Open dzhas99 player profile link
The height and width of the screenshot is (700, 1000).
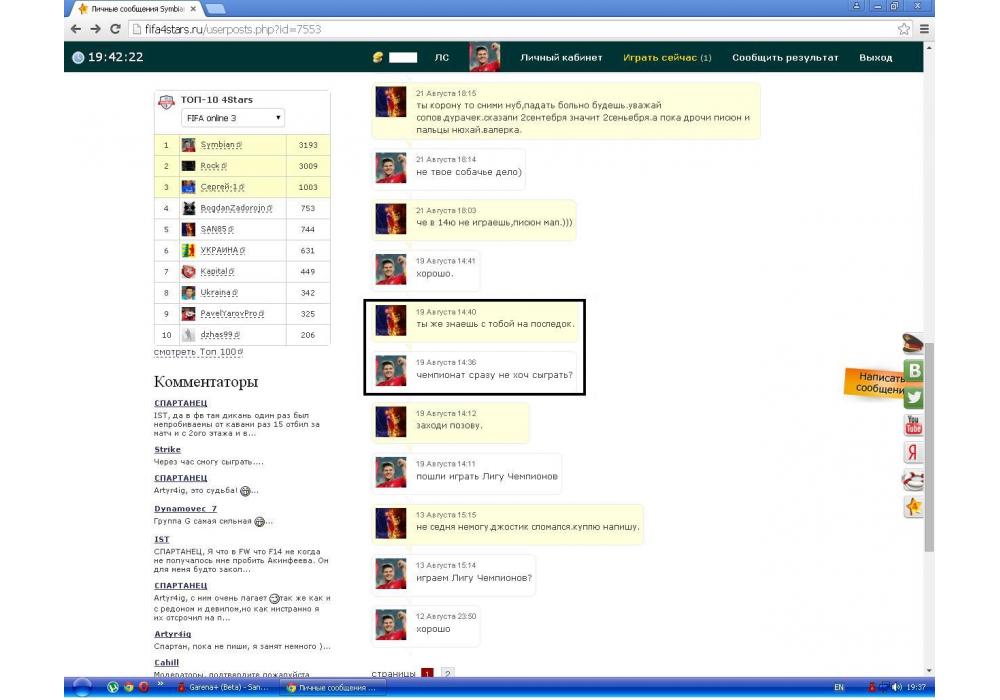(x=221, y=334)
